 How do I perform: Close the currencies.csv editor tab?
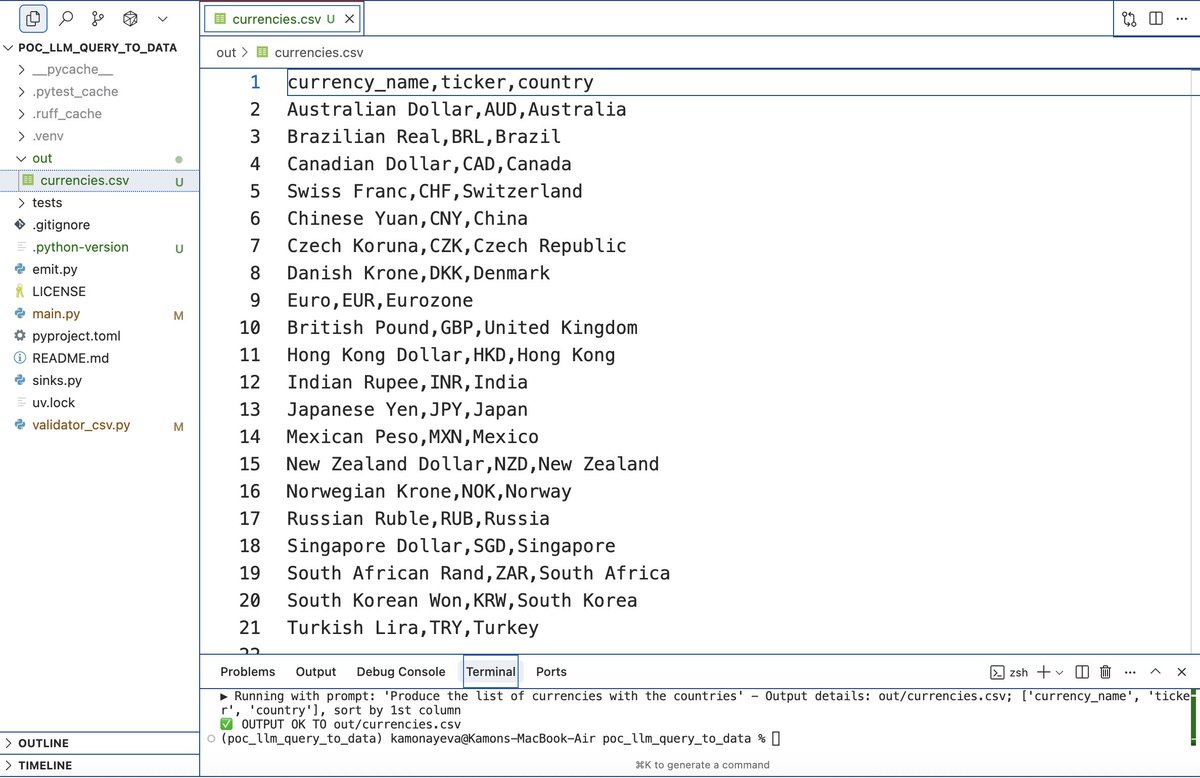click(348, 18)
